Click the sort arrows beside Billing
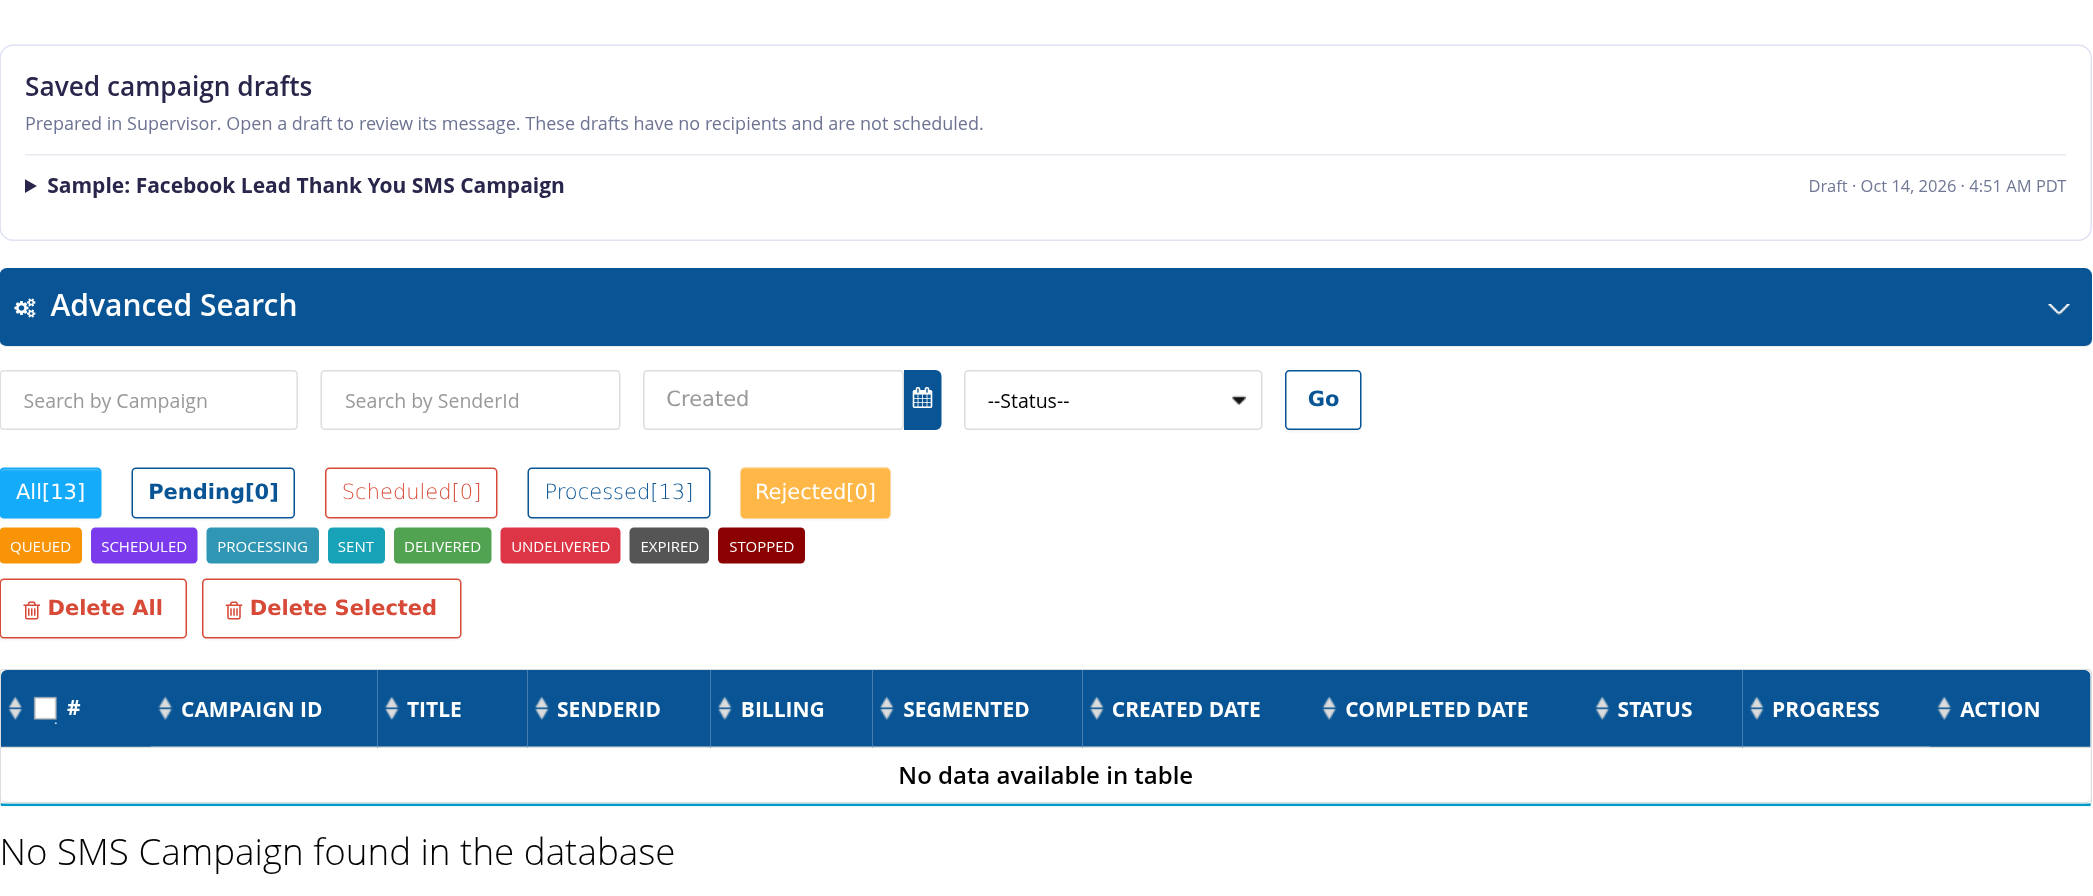 [725, 709]
